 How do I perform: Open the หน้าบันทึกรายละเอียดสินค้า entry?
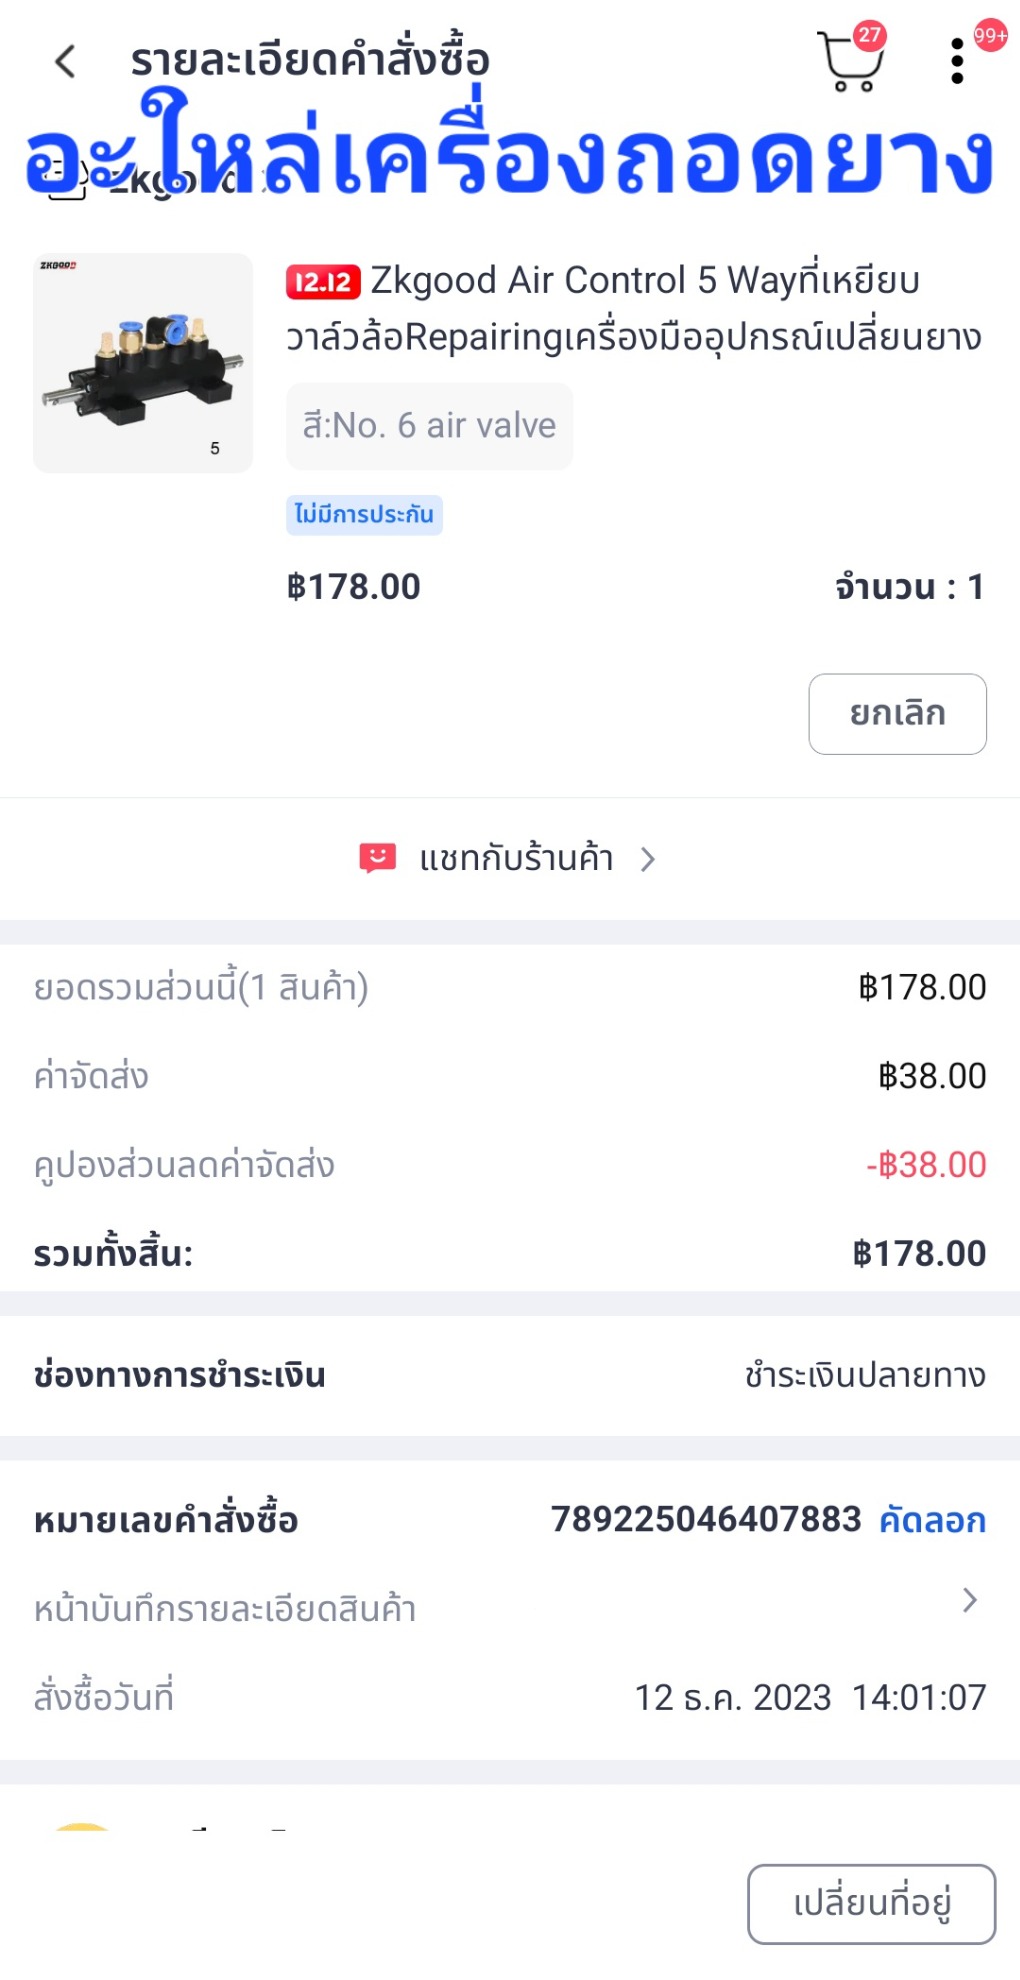coord(225,1609)
